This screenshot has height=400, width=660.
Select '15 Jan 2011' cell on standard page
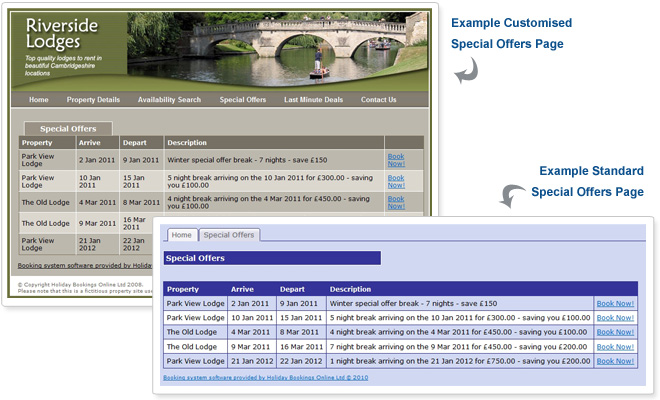(301, 318)
